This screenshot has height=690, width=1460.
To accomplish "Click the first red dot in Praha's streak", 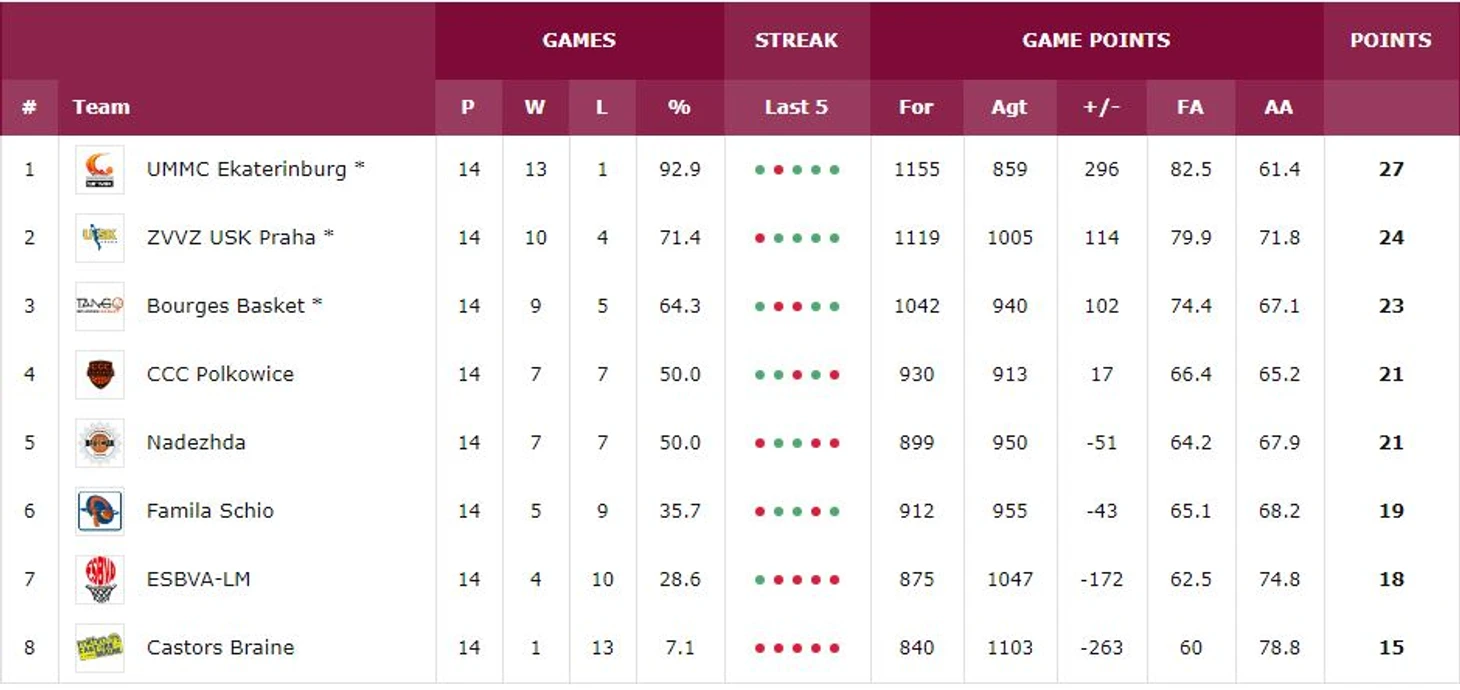I will [760, 238].
